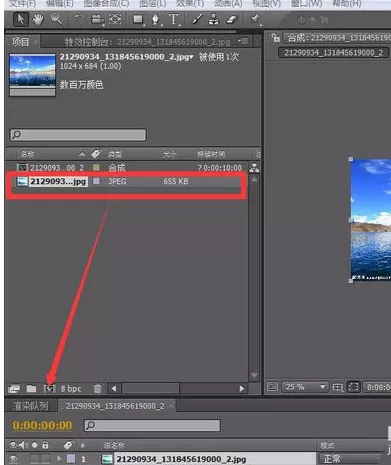
Task: Select the Puppet Pin tool
Action: (255, 19)
